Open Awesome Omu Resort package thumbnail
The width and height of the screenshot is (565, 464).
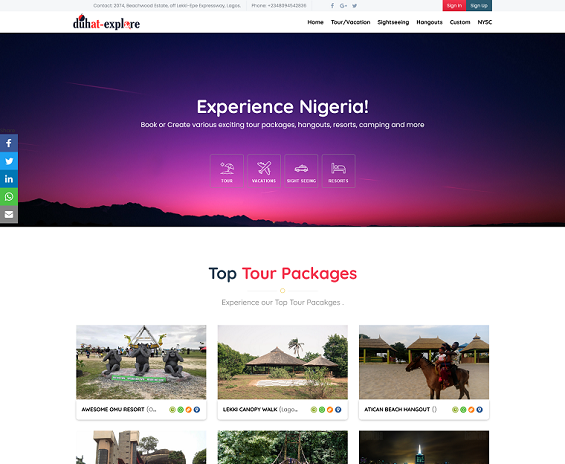click(x=141, y=362)
